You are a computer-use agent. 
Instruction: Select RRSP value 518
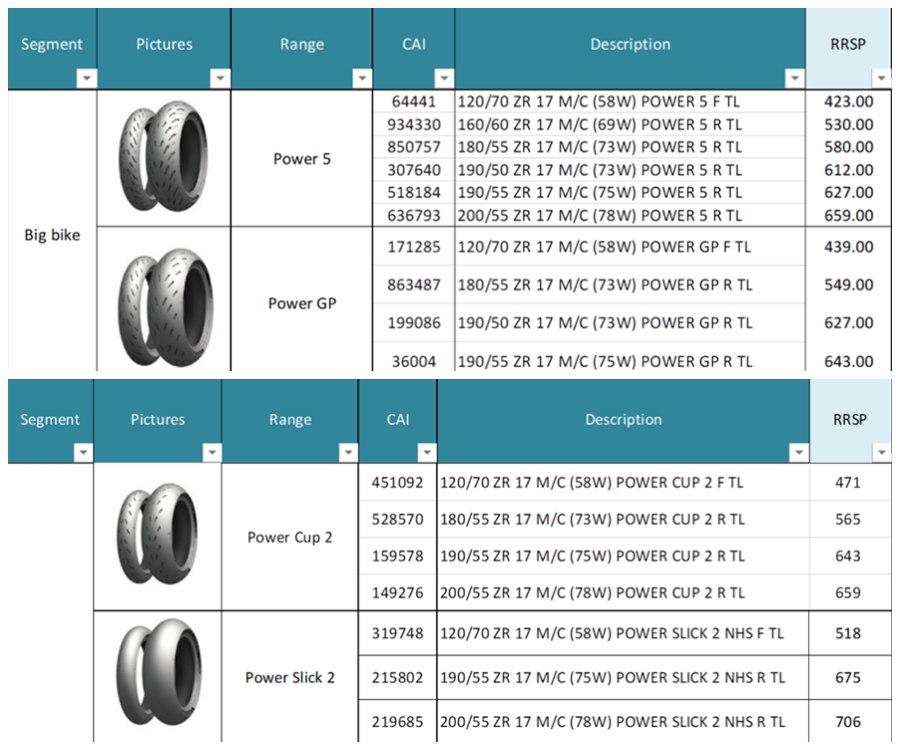(x=848, y=633)
